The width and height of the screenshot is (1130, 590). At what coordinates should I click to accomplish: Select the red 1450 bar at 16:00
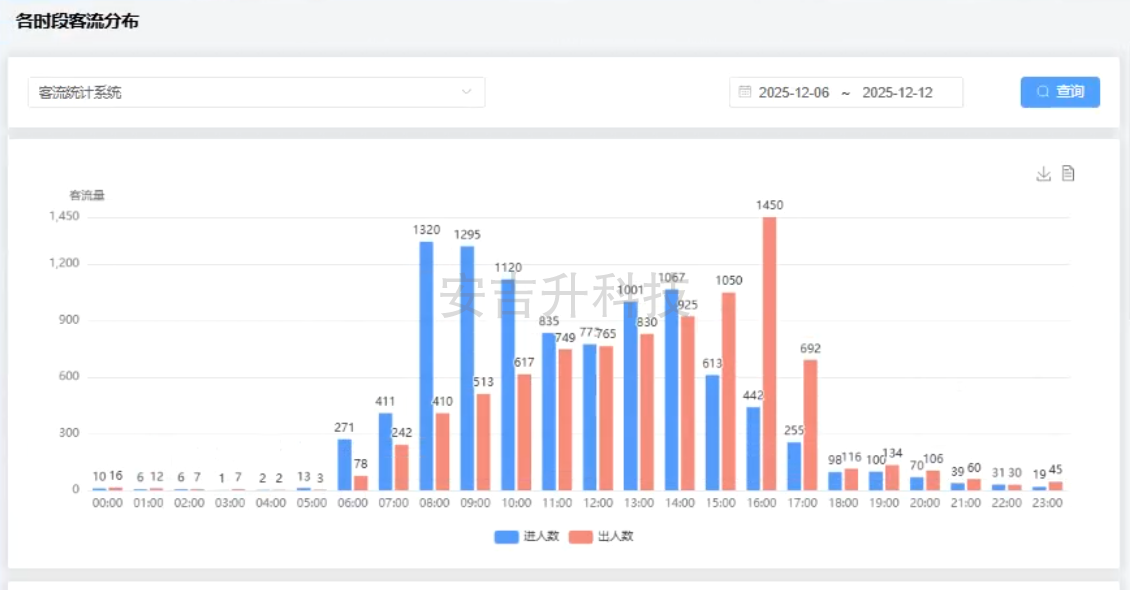(769, 353)
